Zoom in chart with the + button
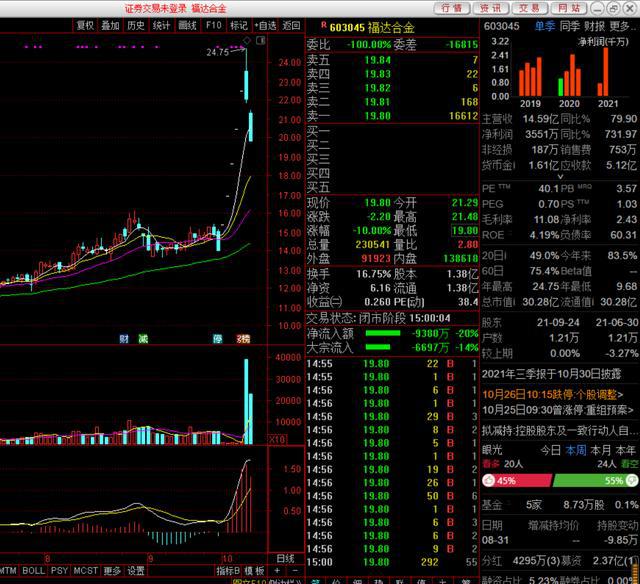The image size is (640, 584). click(x=277, y=570)
